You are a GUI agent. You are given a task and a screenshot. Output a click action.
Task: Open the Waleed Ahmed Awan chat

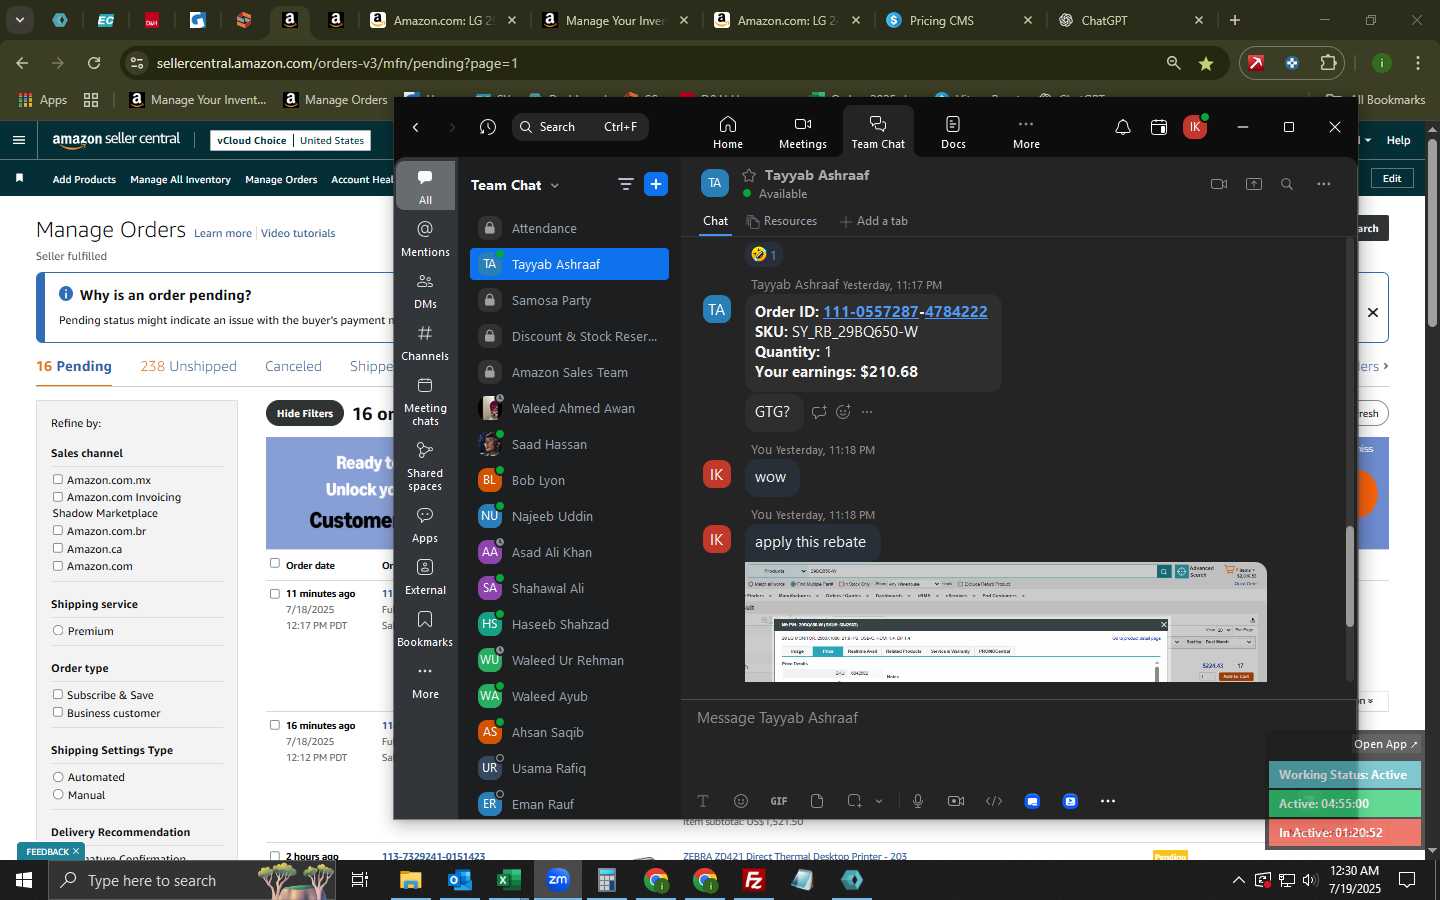pyautogui.click(x=569, y=408)
